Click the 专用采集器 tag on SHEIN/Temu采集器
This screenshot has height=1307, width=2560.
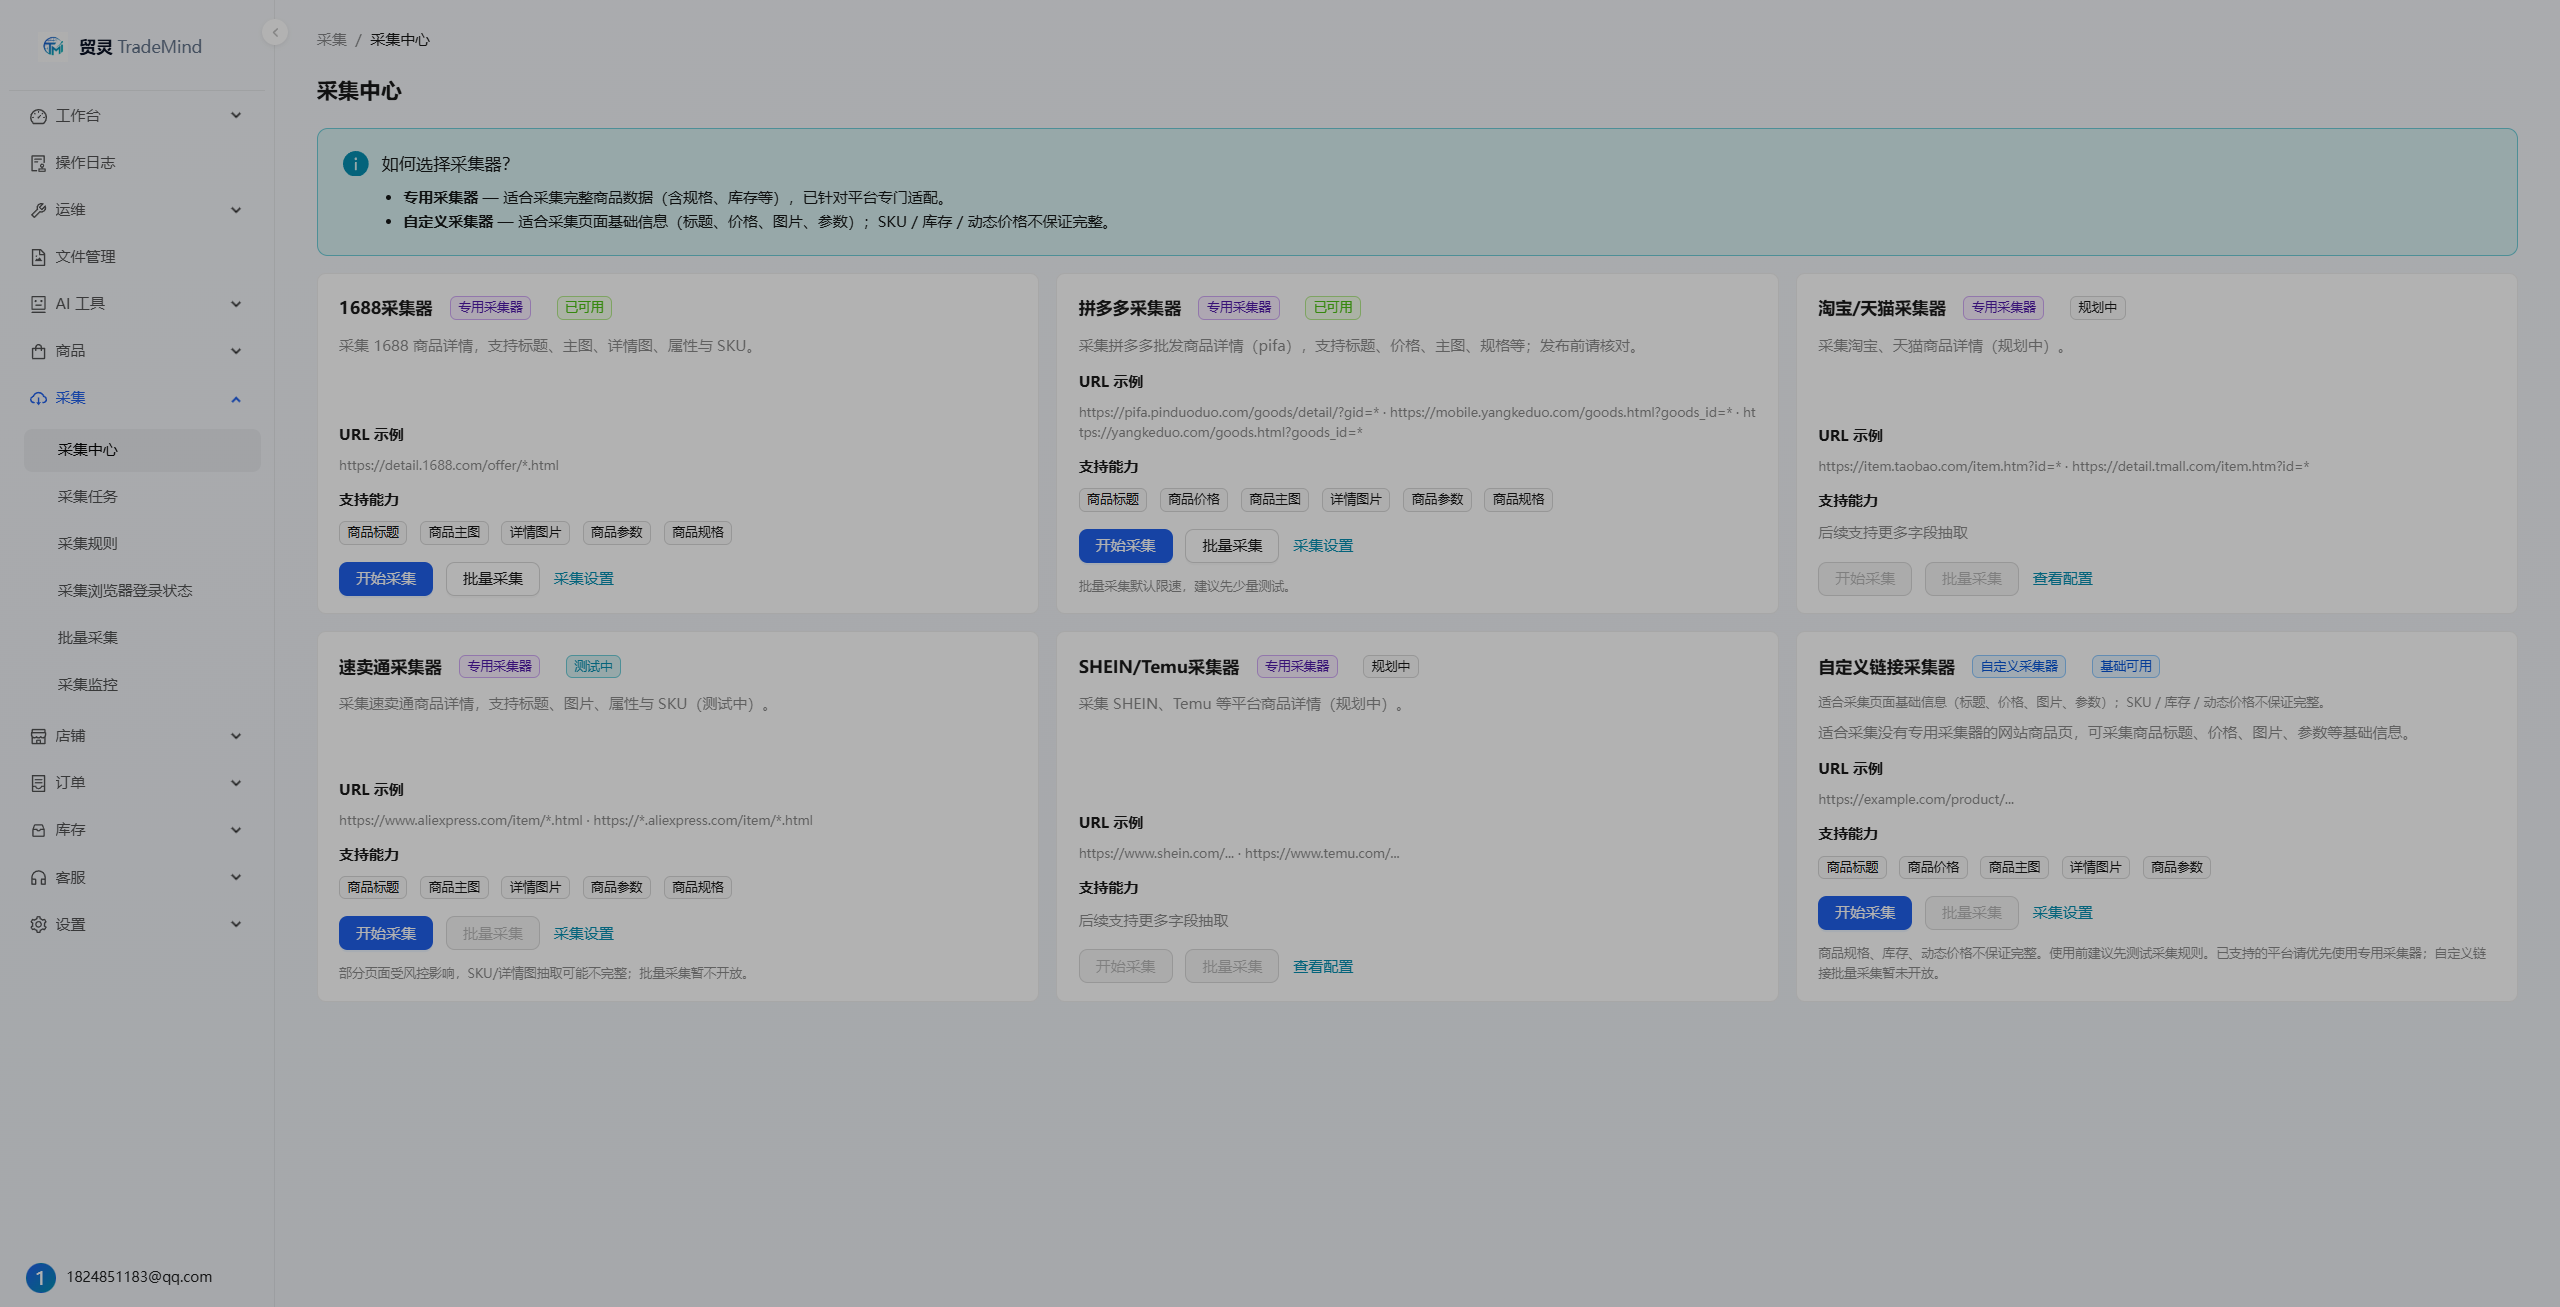click(1298, 667)
